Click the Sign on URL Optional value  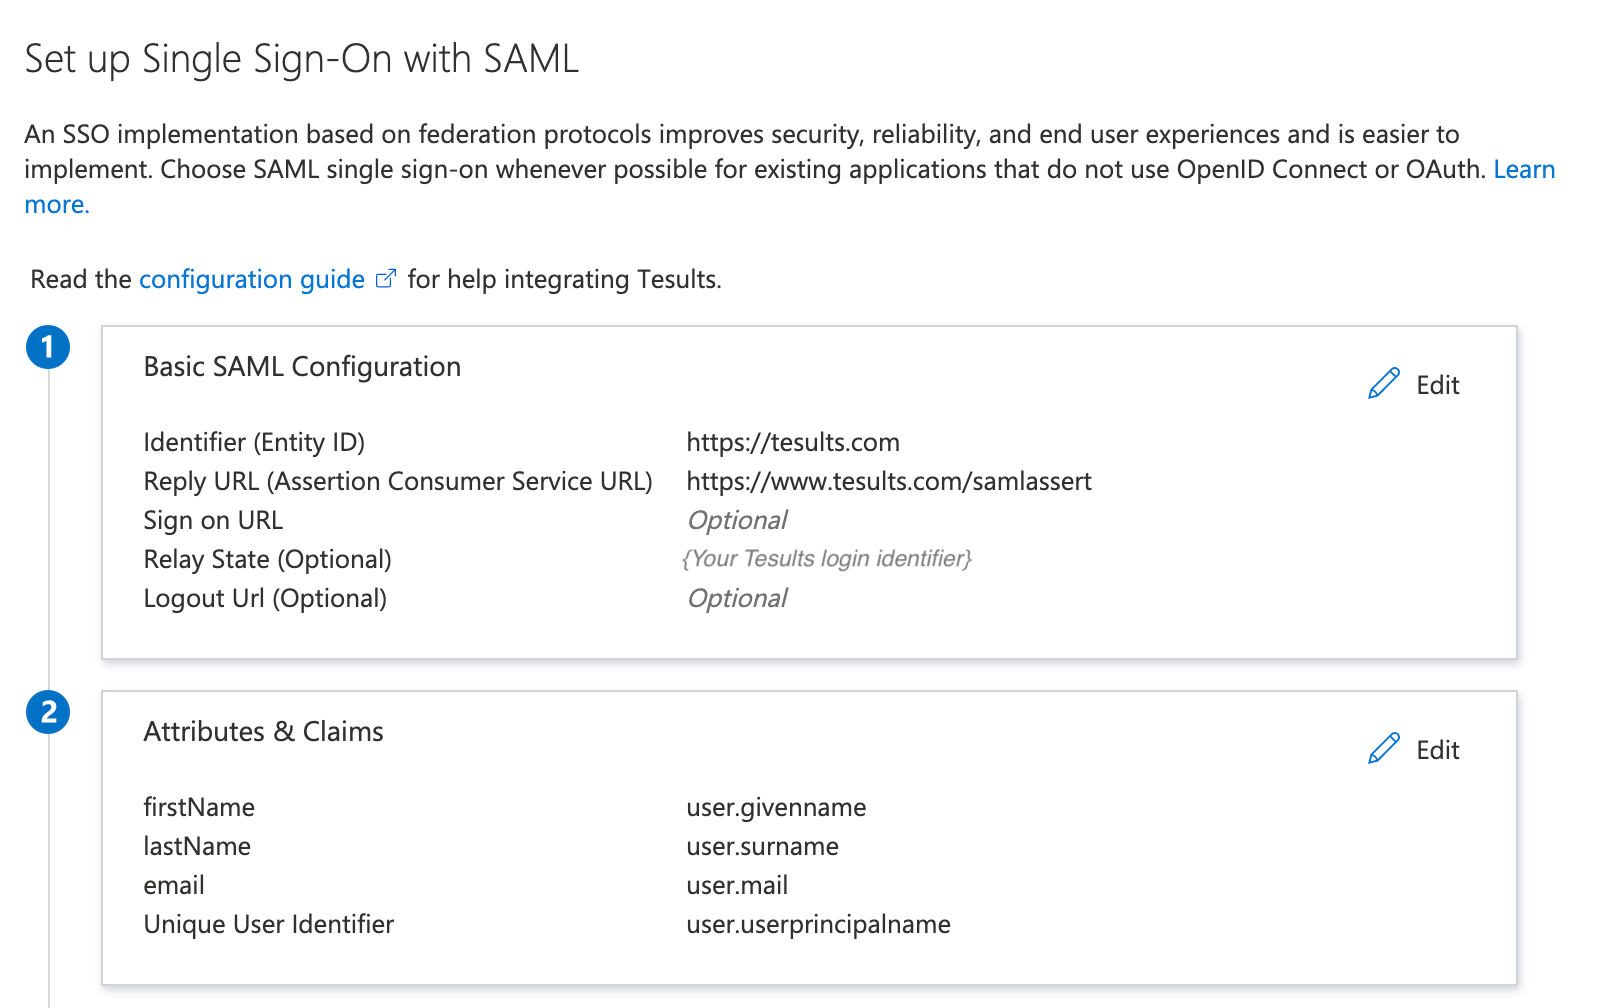pos(737,520)
